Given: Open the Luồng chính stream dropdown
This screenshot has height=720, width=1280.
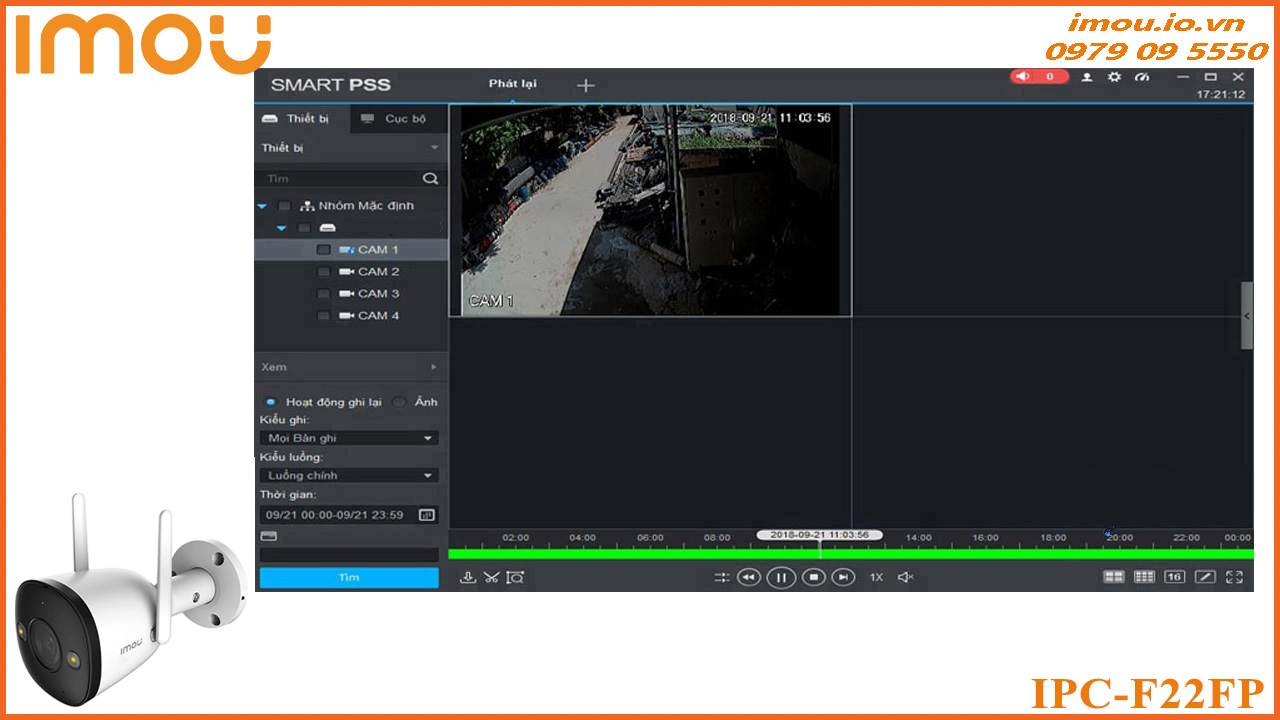Looking at the screenshot, I should (348, 475).
